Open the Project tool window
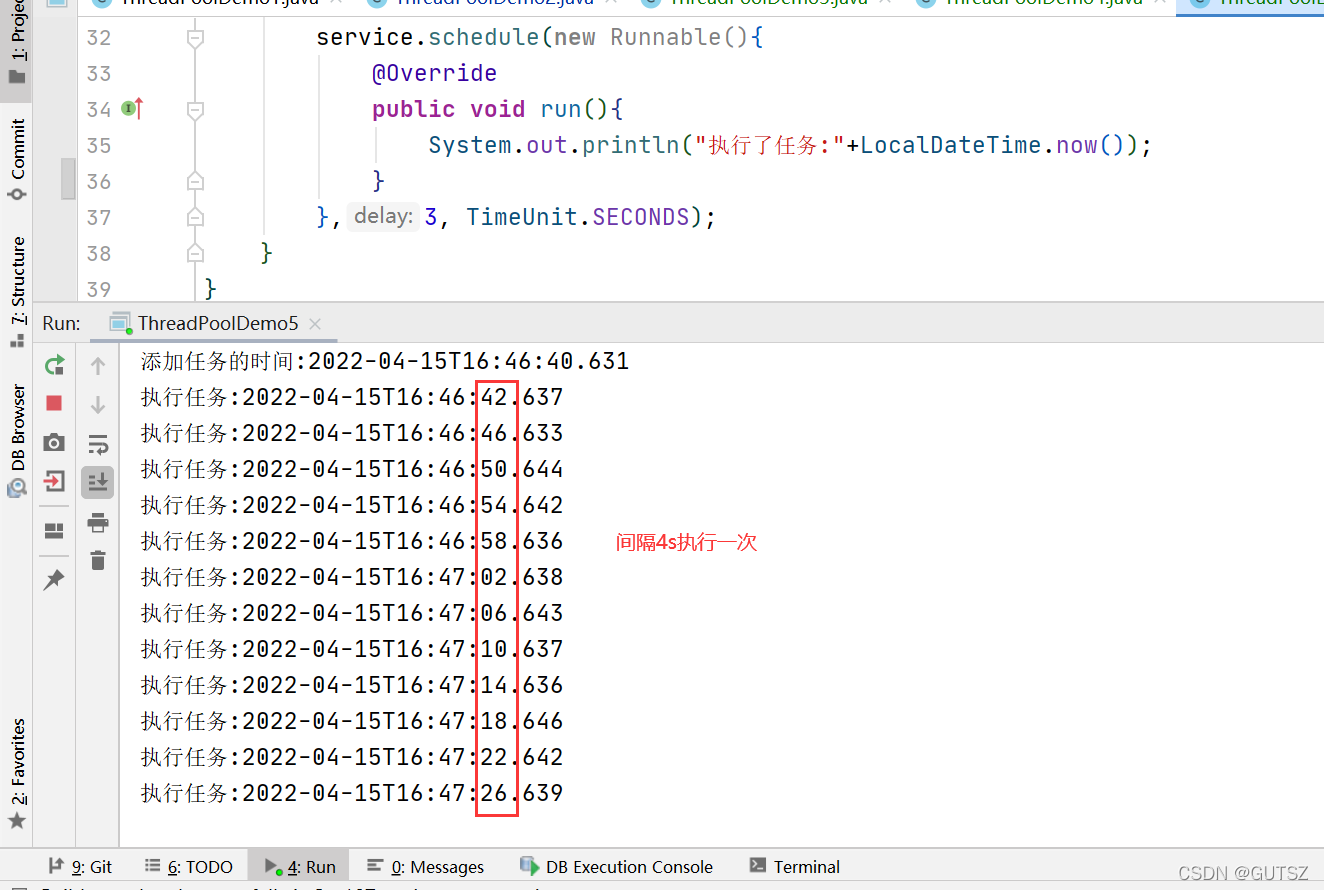 tap(17, 43)
